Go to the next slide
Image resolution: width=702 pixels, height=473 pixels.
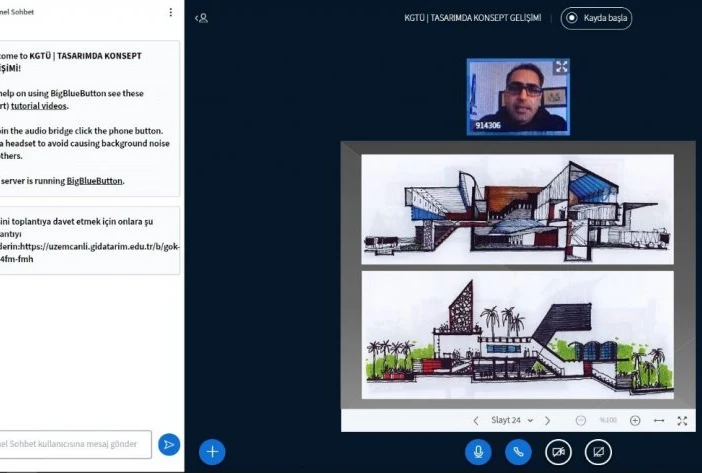pyautogui.click(x=547, y=421)
